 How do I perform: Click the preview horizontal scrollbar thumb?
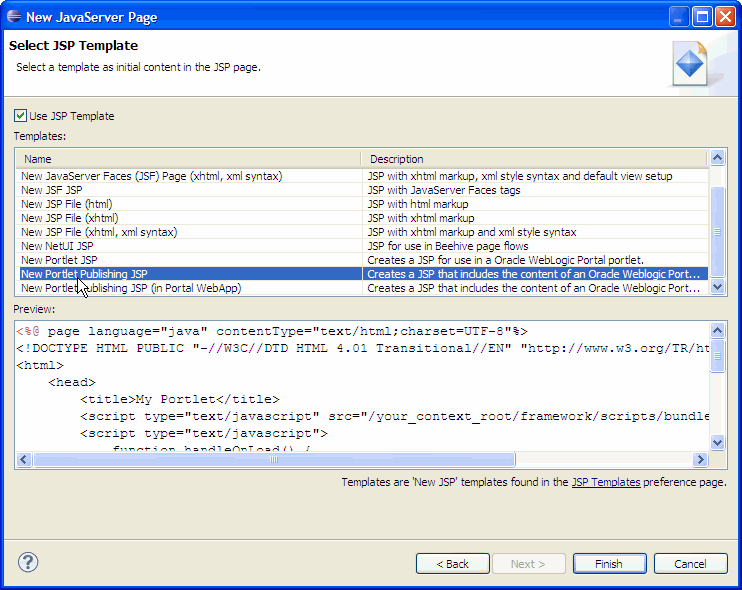pos(274,459)
